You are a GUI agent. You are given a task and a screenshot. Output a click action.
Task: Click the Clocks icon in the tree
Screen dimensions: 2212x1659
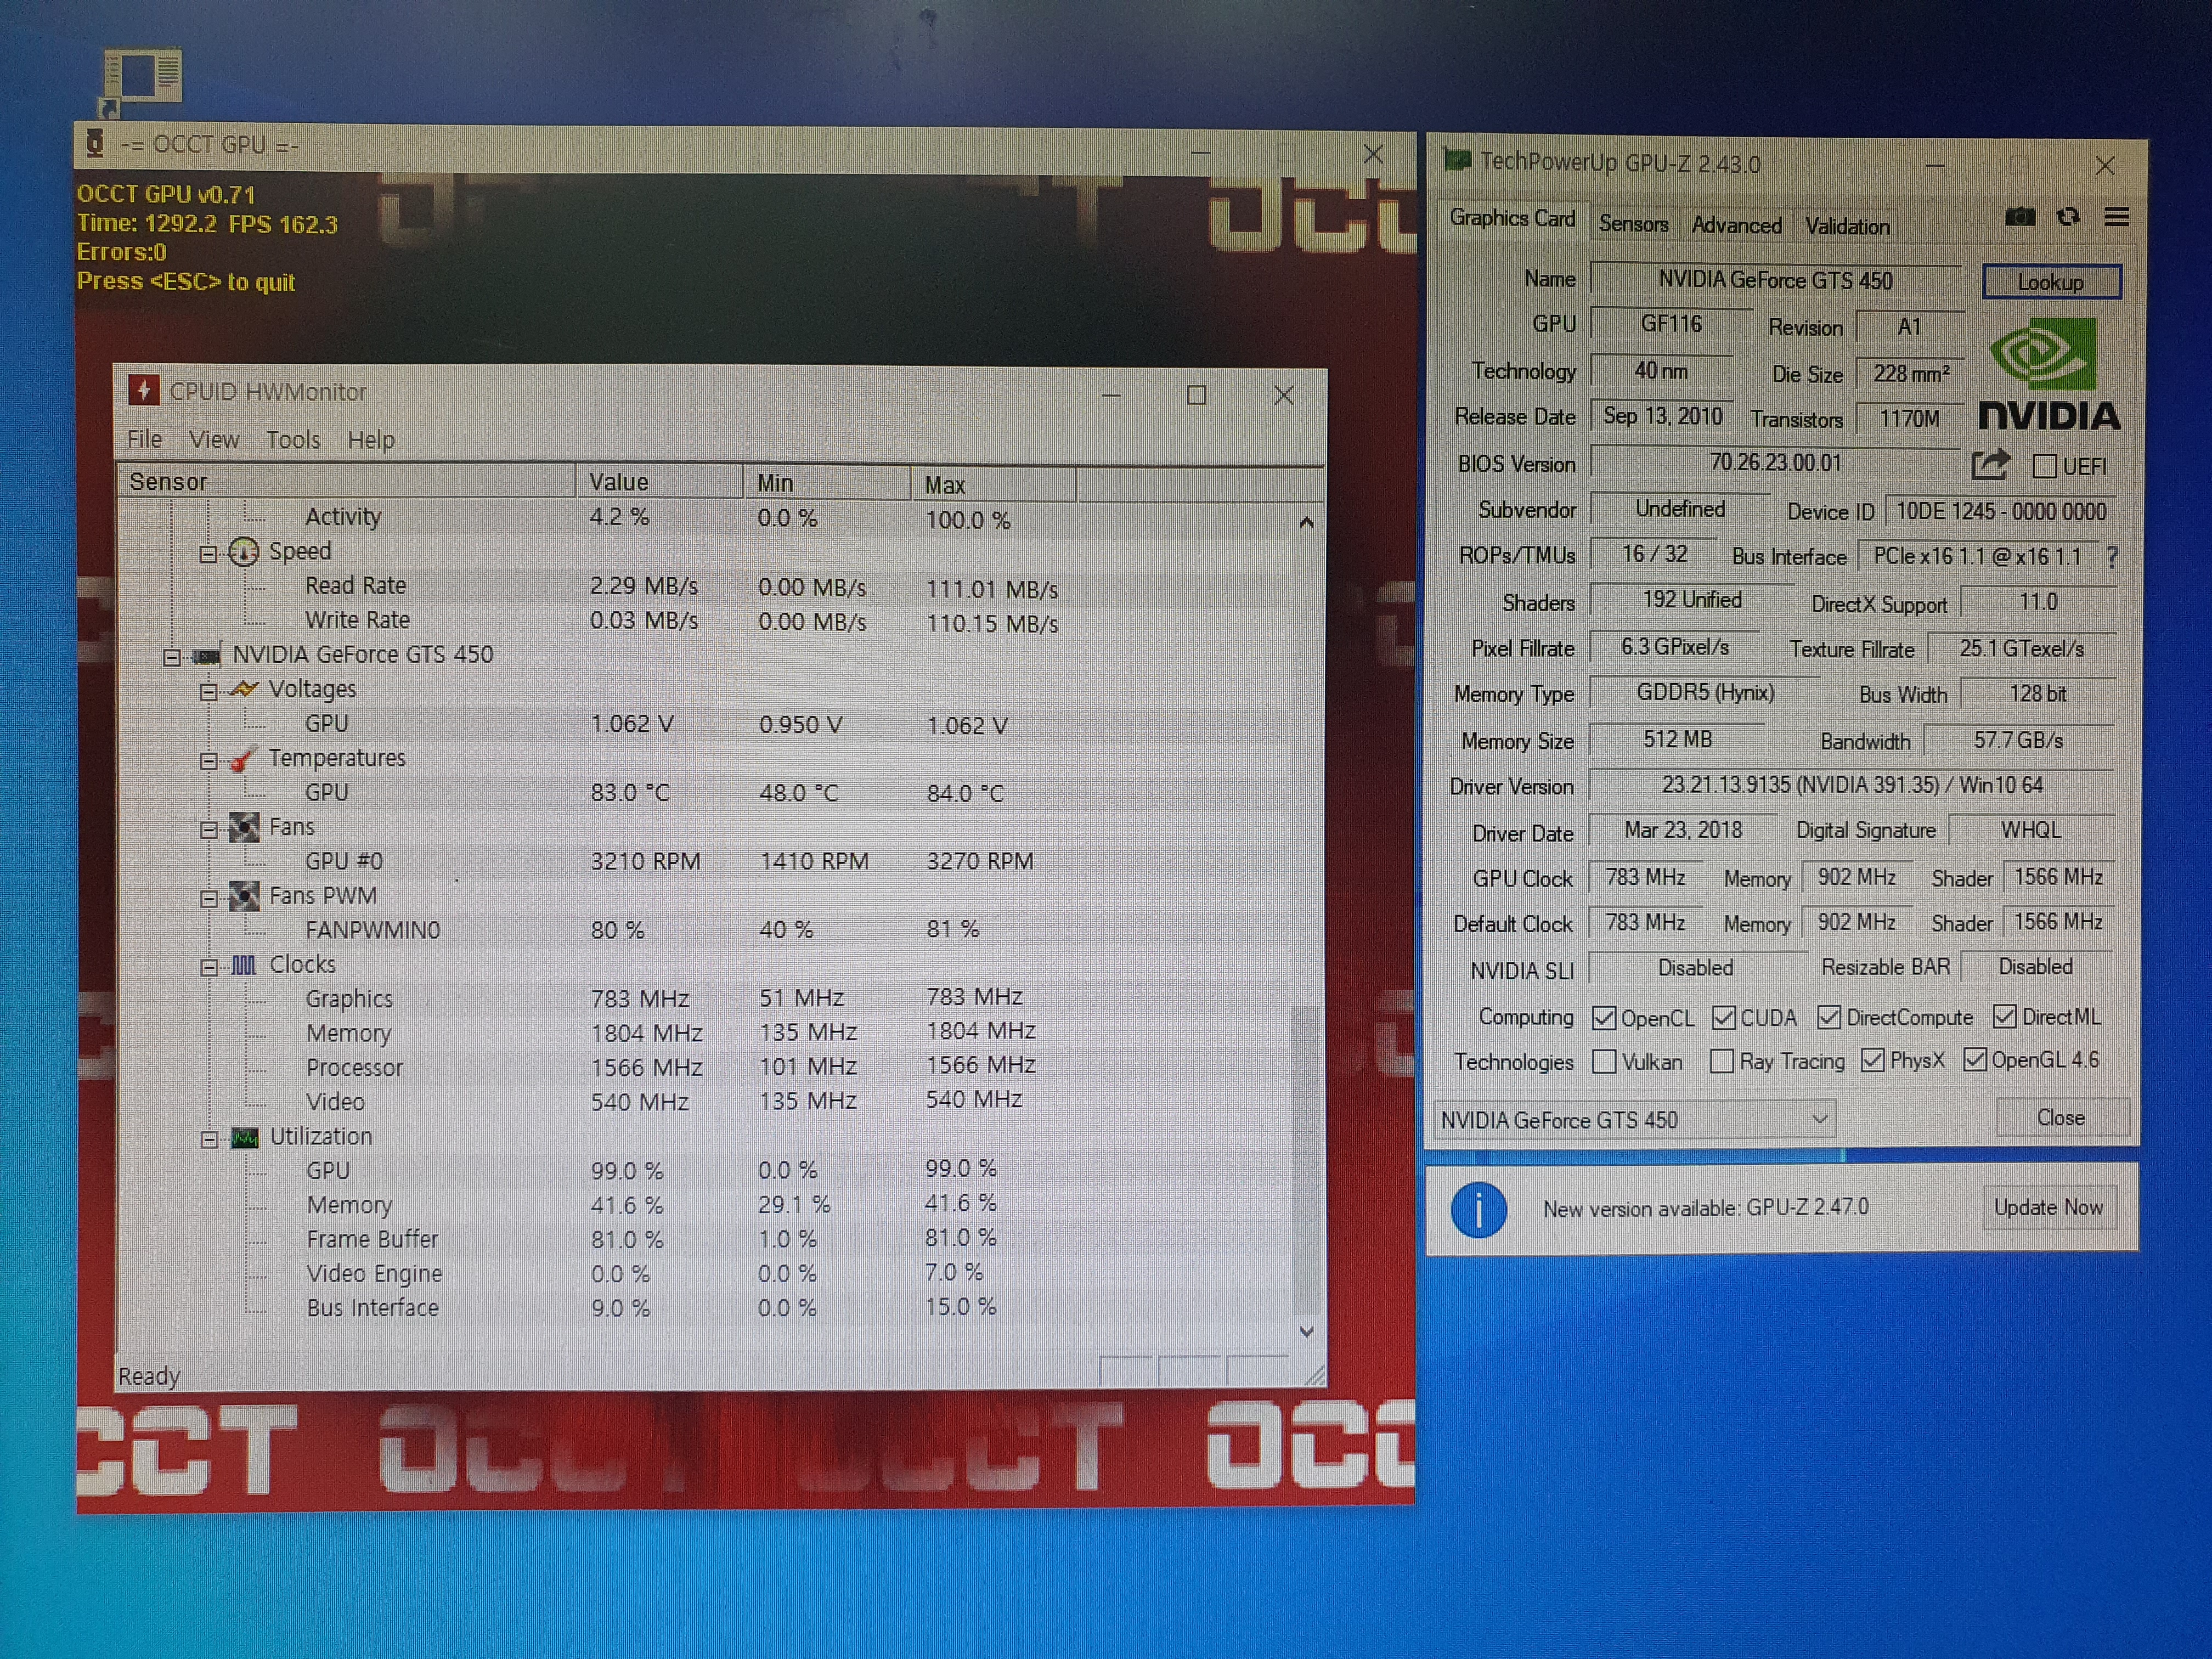click(x=244, y=965)
